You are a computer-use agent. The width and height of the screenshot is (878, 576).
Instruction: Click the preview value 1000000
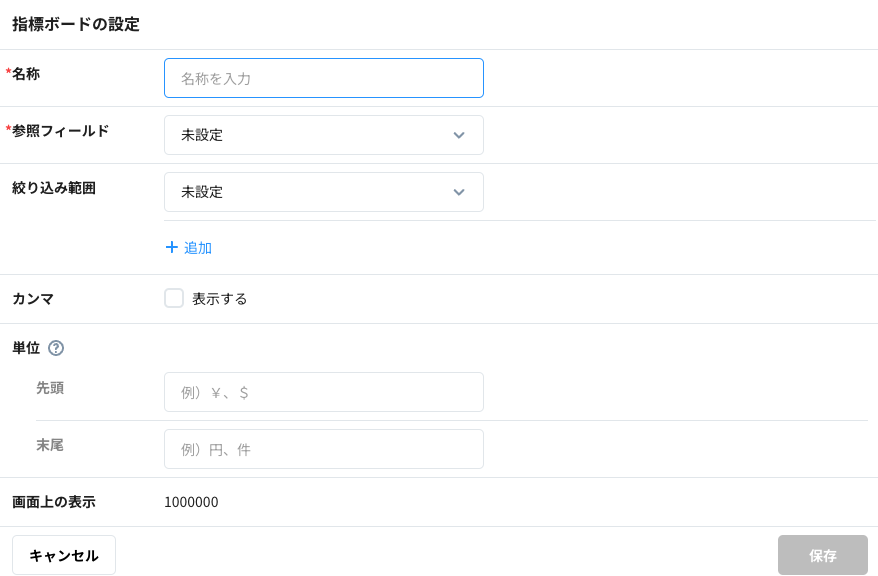point(191,502)
